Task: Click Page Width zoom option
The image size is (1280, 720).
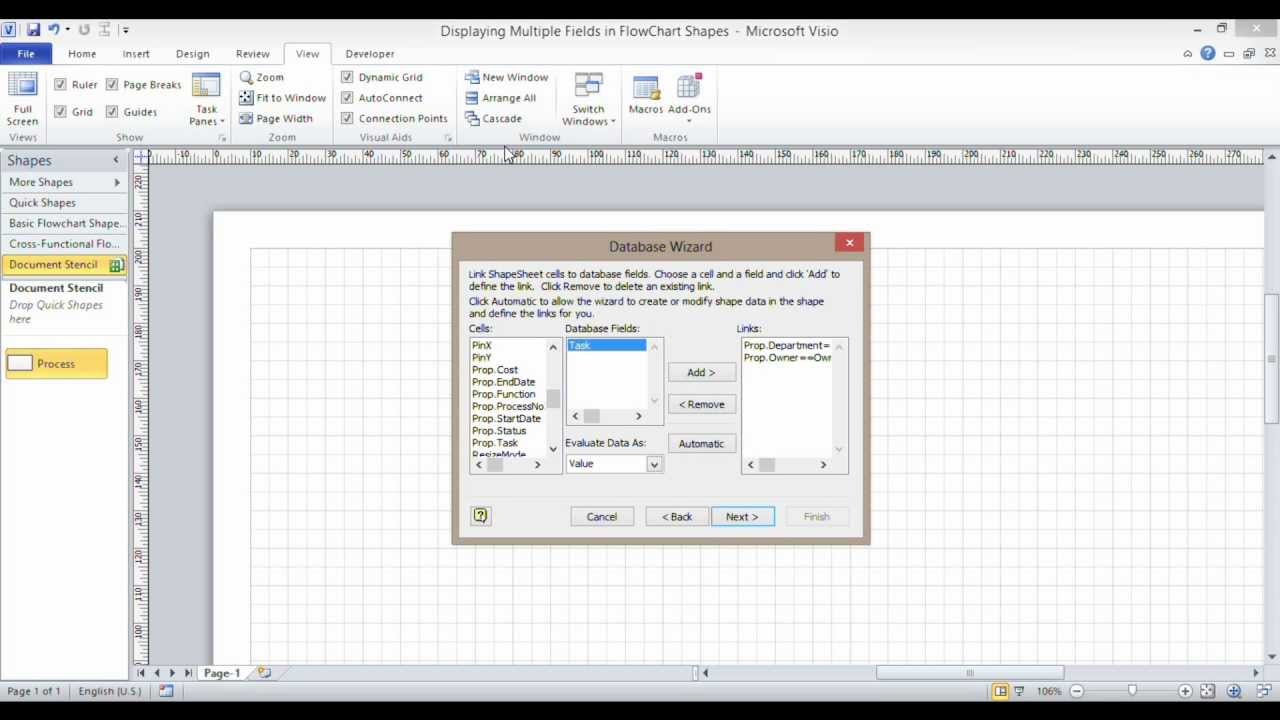Action: pyautogui.click(x=276, y=118)
